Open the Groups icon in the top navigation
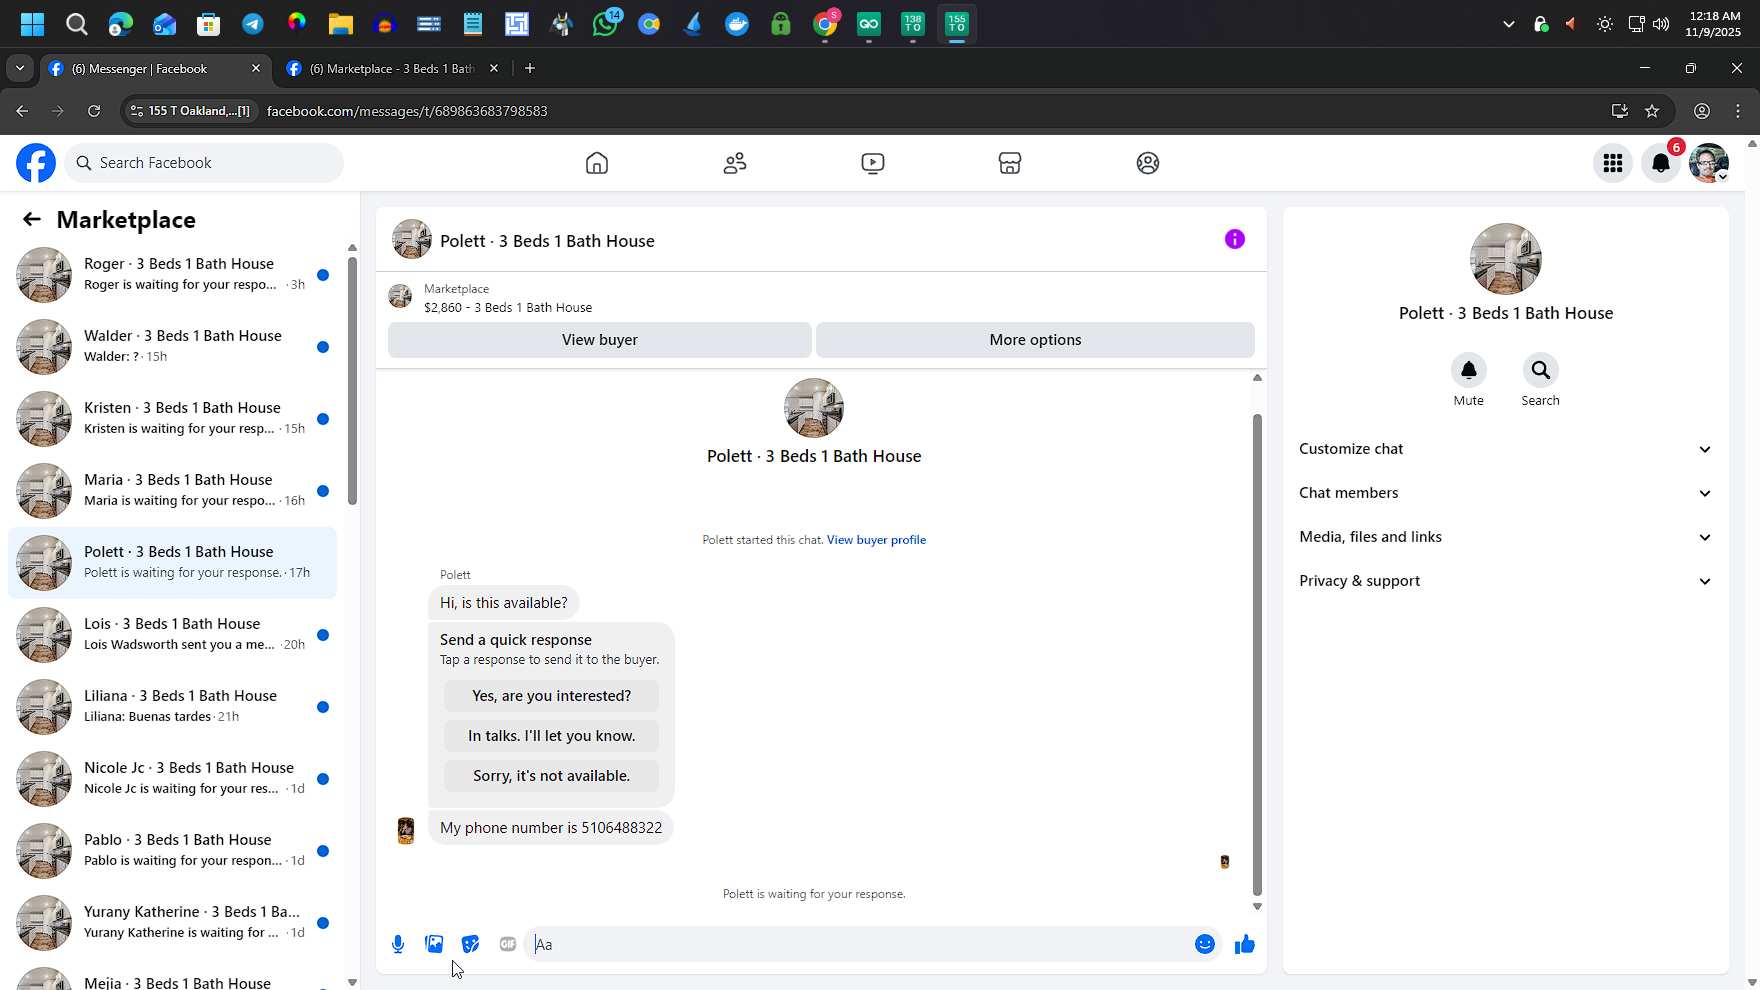Image resolution: width=1760 pixels, height=990 pixels. pos(1148,163)
